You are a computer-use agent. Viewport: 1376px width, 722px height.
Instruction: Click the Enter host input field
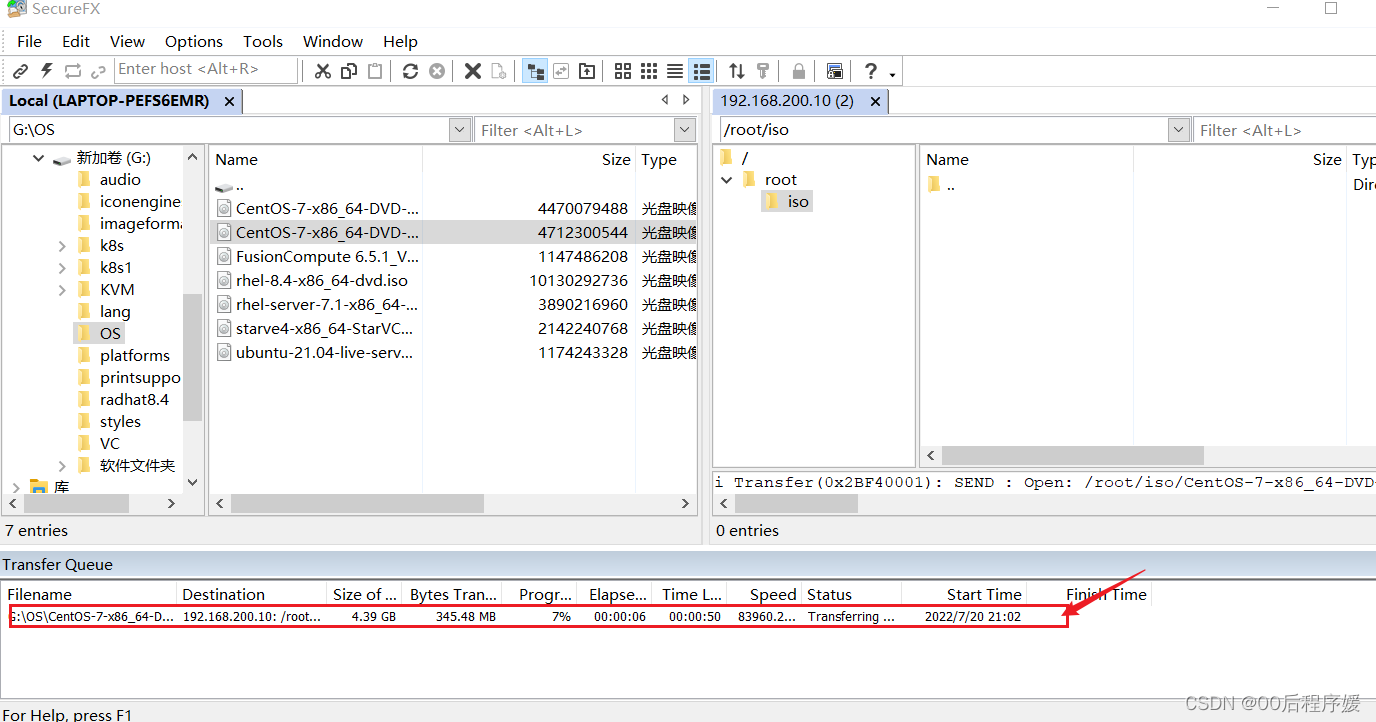click(206, 69)
